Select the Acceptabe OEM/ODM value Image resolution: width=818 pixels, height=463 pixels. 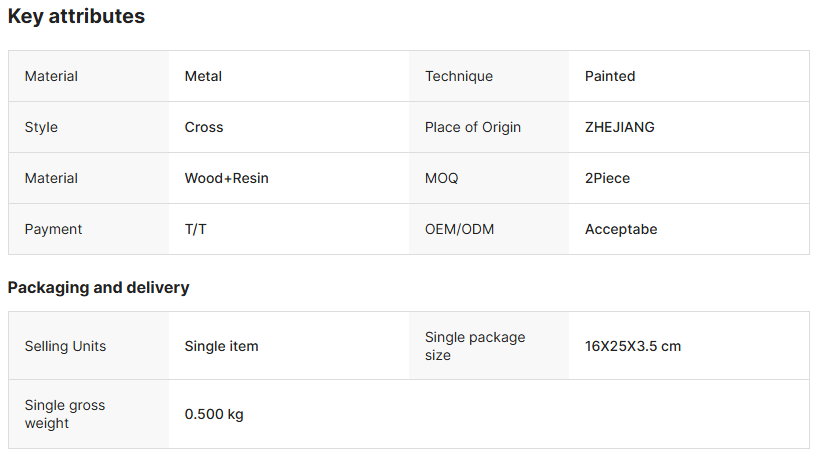(x=621, y=229)
